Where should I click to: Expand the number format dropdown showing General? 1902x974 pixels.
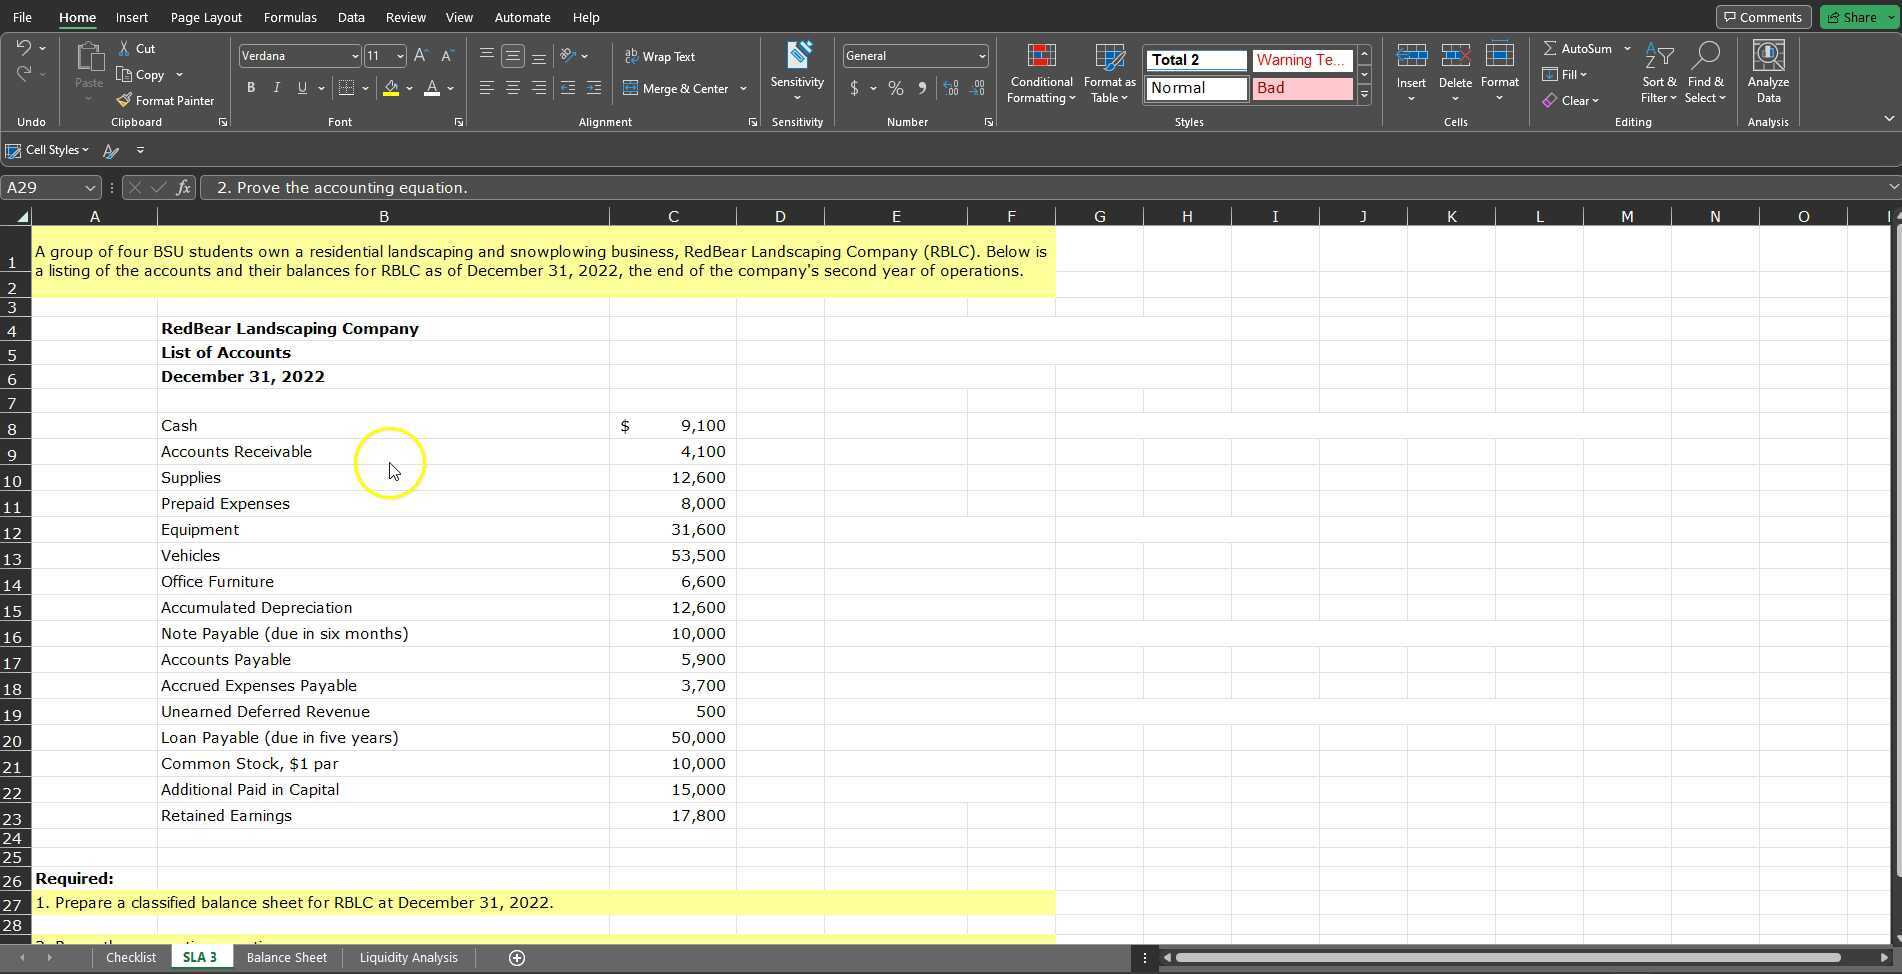coord(981,56)
